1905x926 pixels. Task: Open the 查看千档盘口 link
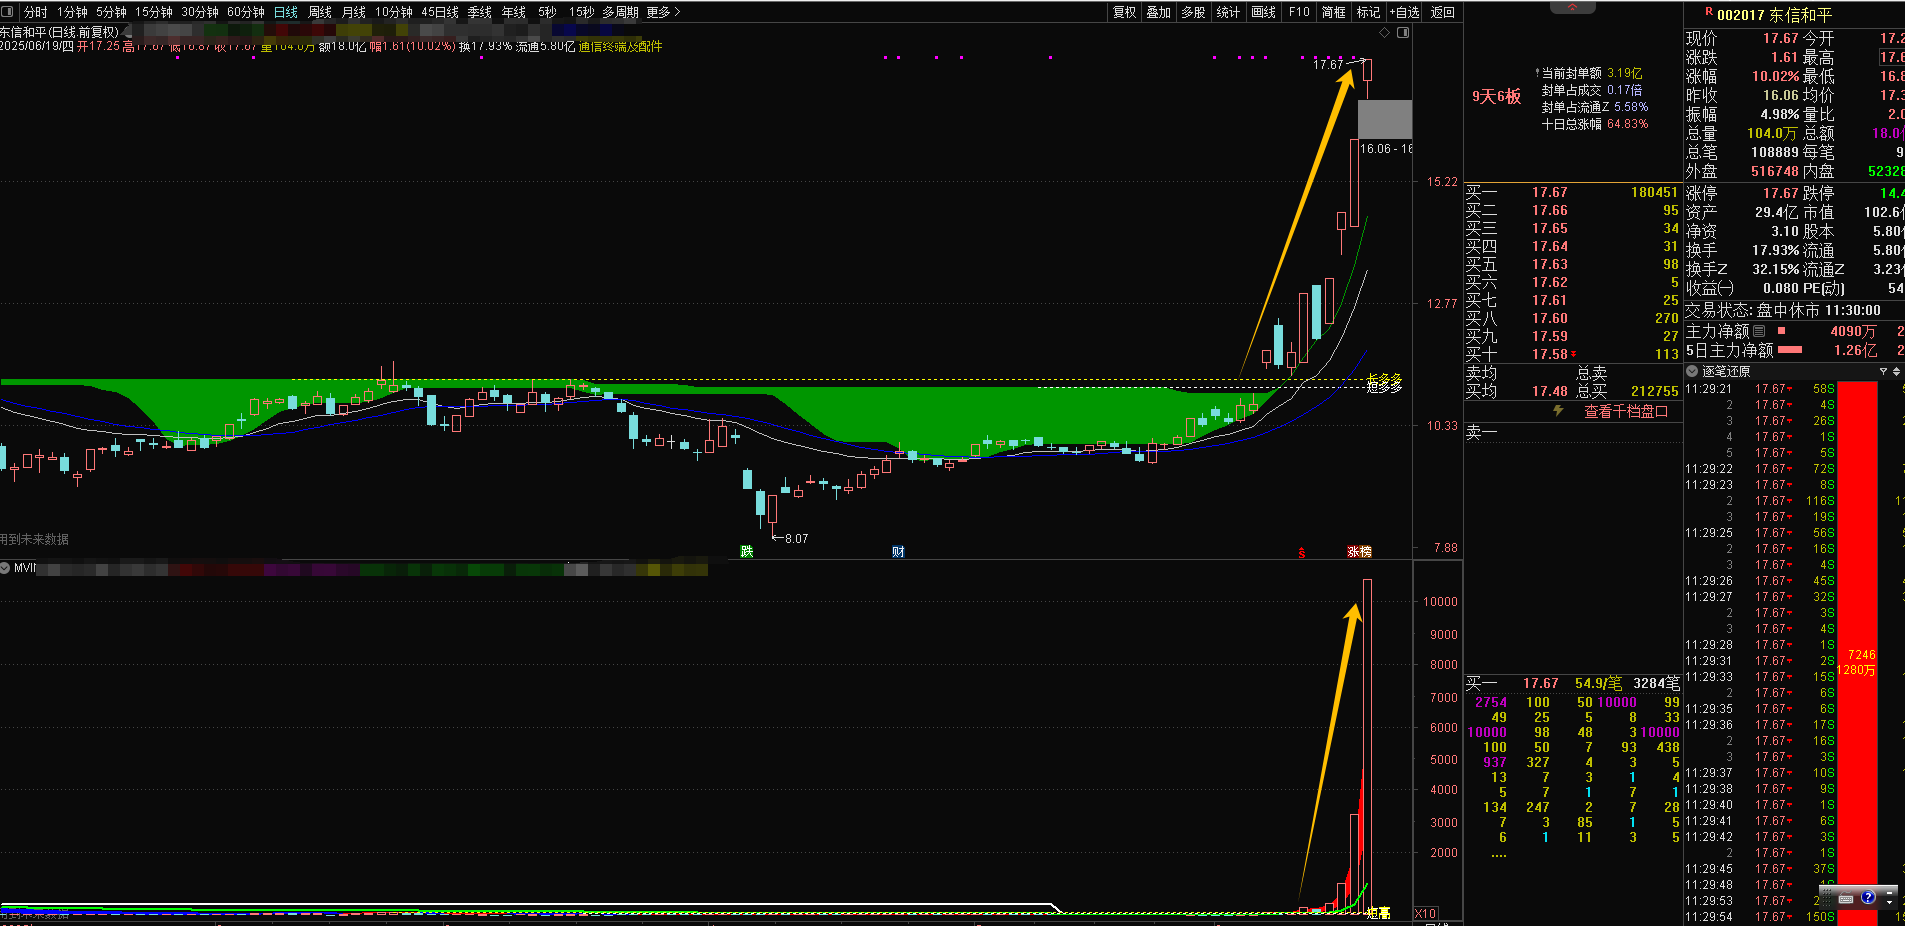(x=1626, y=411)
